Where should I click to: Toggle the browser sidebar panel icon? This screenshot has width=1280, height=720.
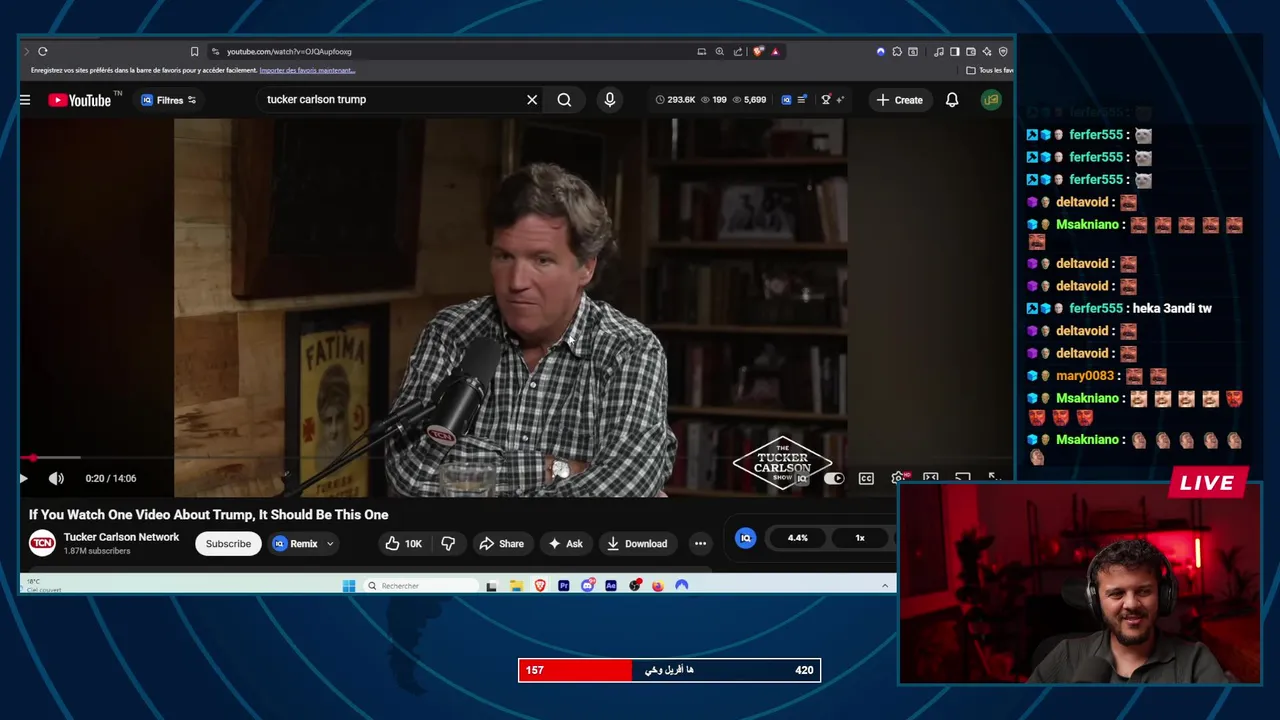pos(954,51)
